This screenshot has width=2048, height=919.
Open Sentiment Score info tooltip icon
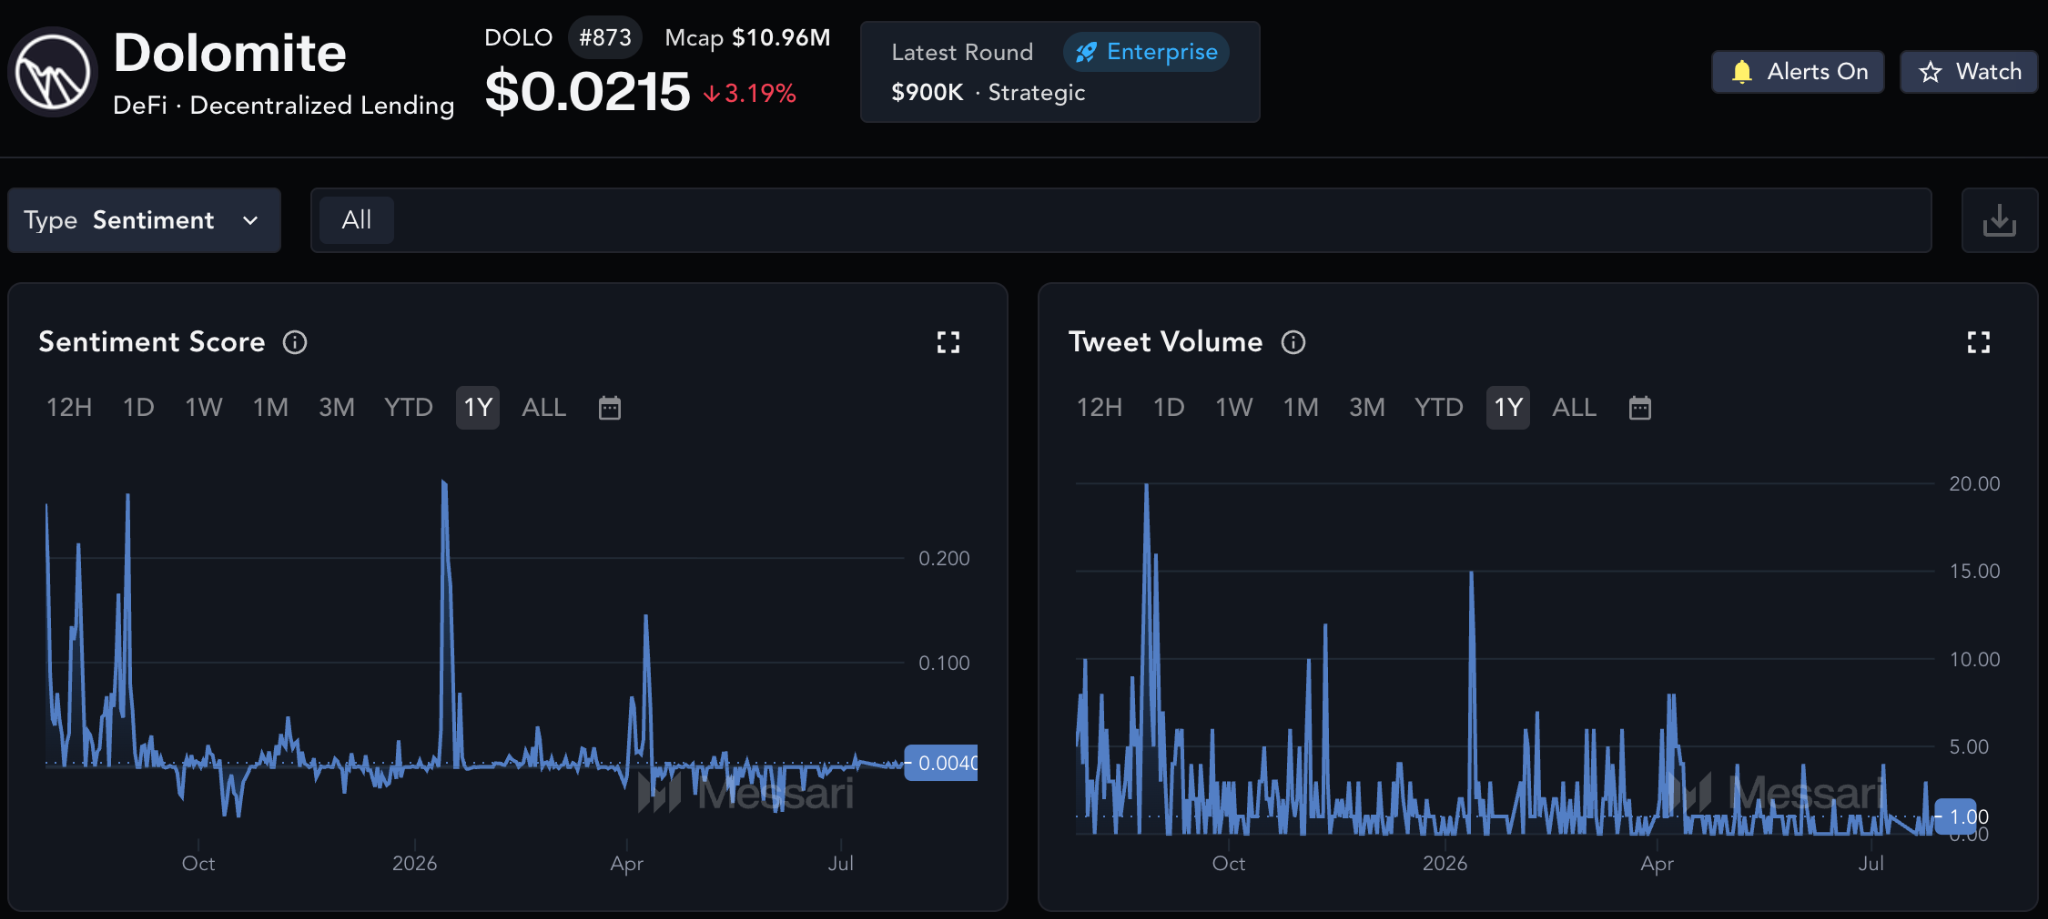pos(295,342)
